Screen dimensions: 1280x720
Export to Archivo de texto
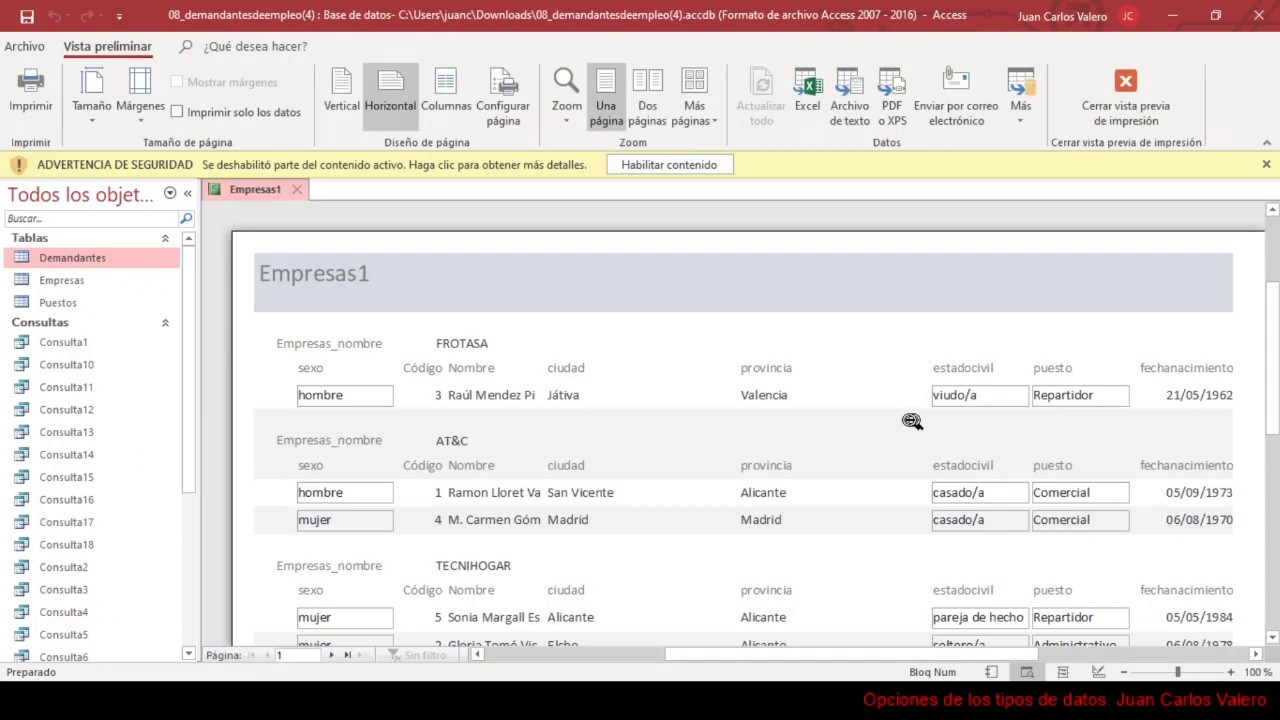[x=850, y=97]
